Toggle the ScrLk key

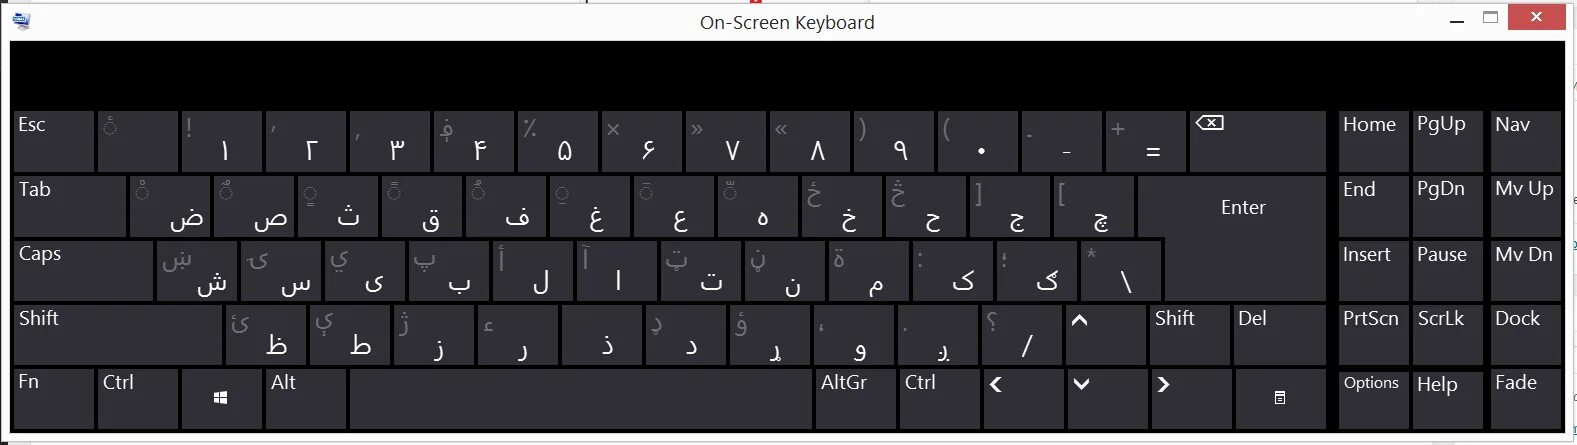(1447, 335)
